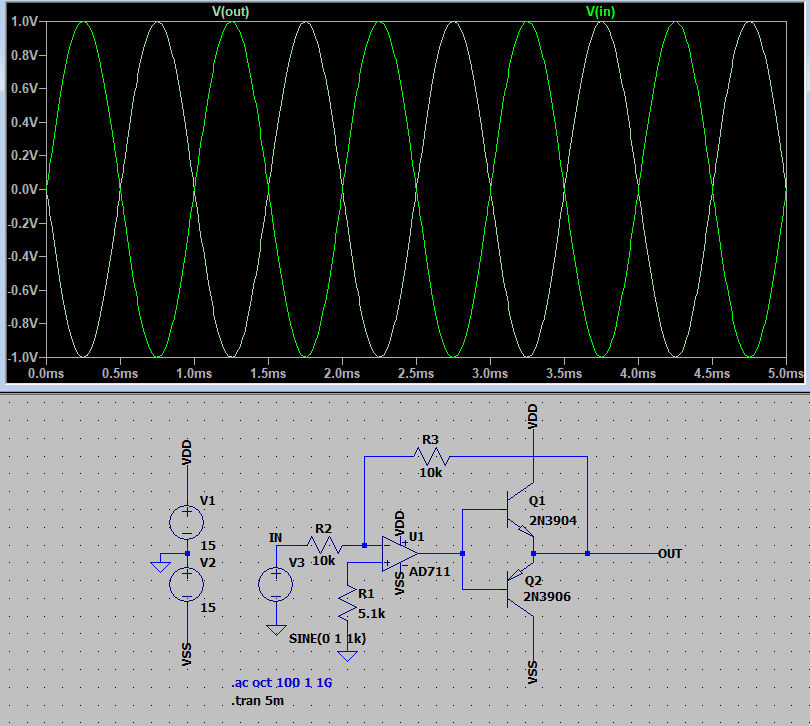Select the R3 feedback resistor symbol

click(x=430, y=456)
